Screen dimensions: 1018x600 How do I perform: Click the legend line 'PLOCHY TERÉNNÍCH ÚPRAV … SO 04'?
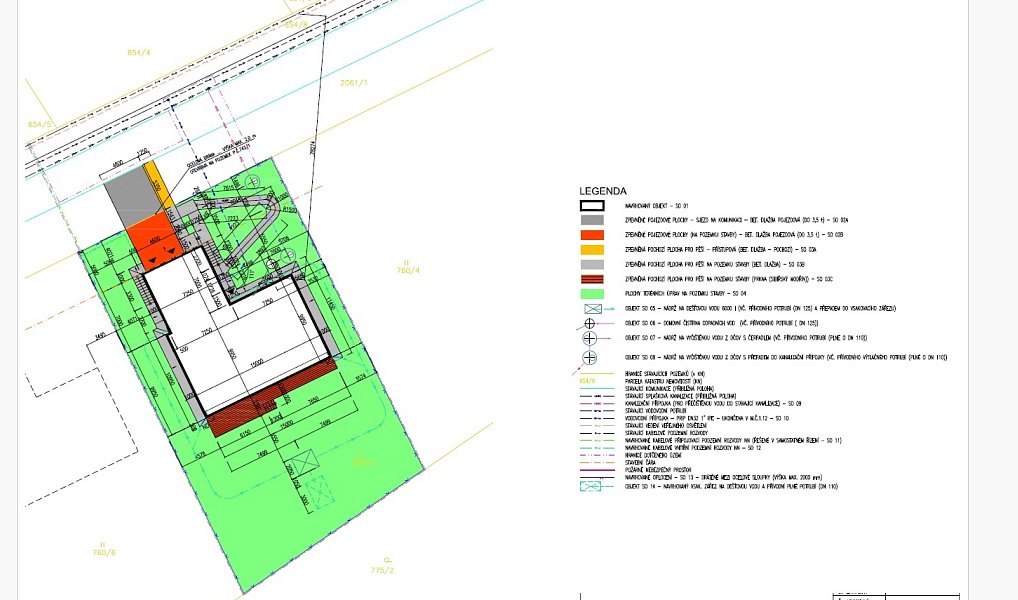click(x=686, y=294)
